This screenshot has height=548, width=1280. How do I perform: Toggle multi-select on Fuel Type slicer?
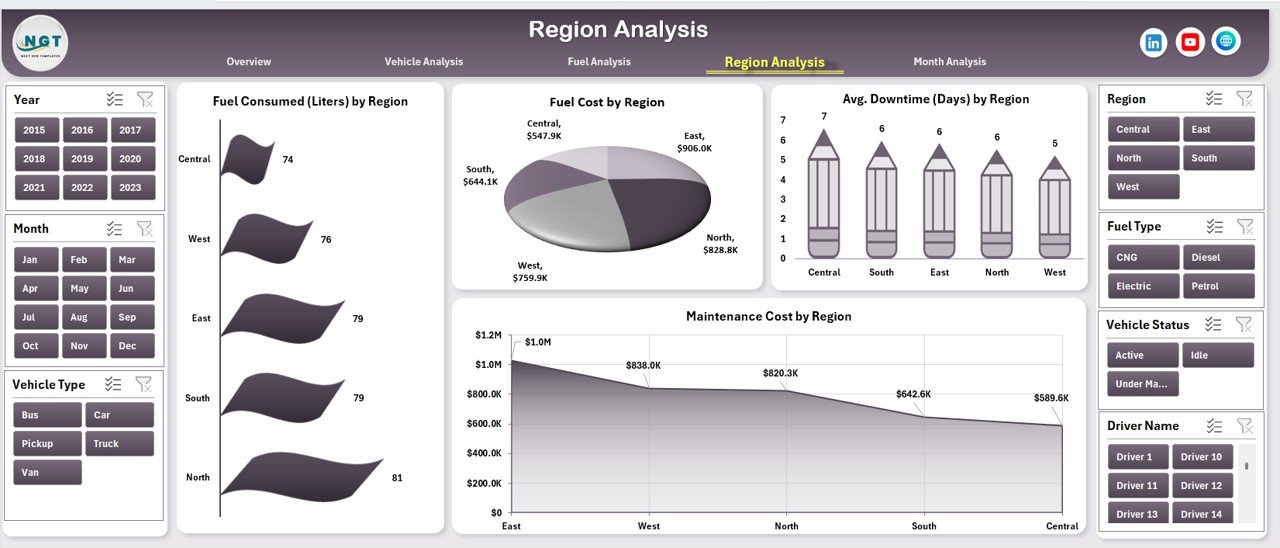(x=1214, y=227)
